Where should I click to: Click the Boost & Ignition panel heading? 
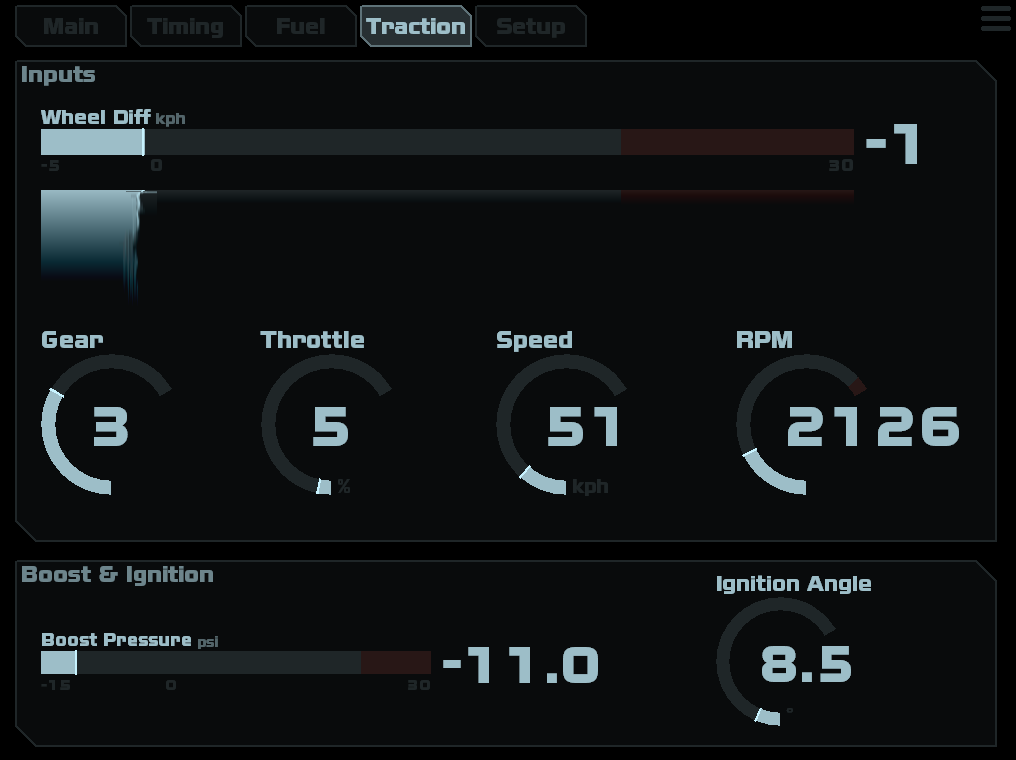pos(117,575)
